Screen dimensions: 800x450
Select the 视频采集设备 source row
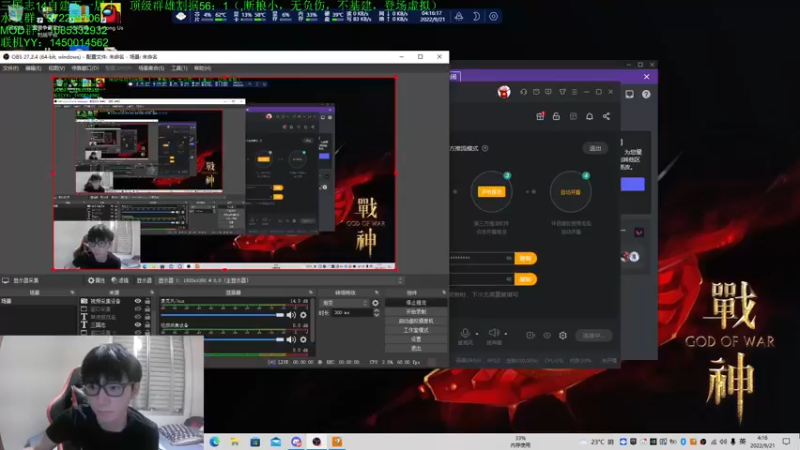(117, 301)
